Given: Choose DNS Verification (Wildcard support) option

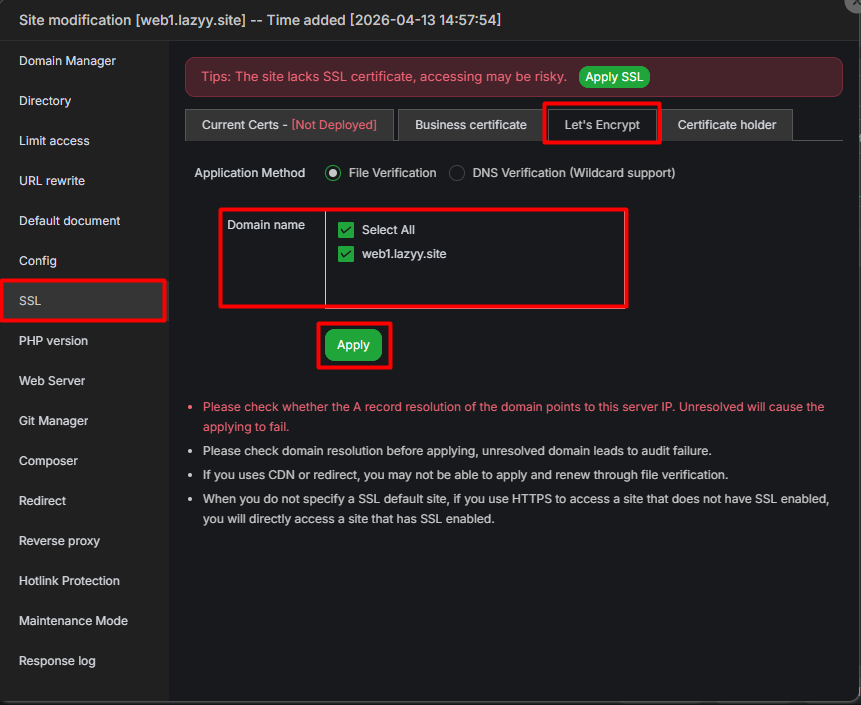Looking at the screenshot, I should point(457,173).
